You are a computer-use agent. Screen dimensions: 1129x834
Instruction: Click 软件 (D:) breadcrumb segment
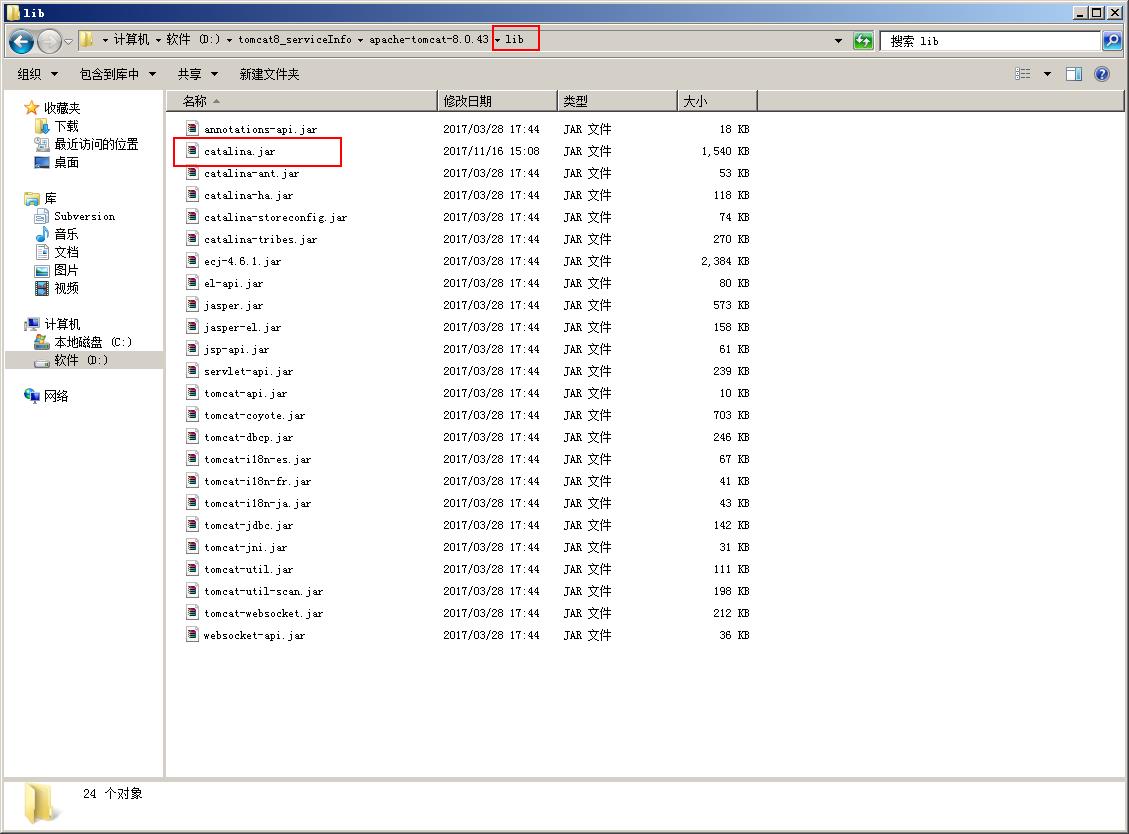click(x=193, y=40)
